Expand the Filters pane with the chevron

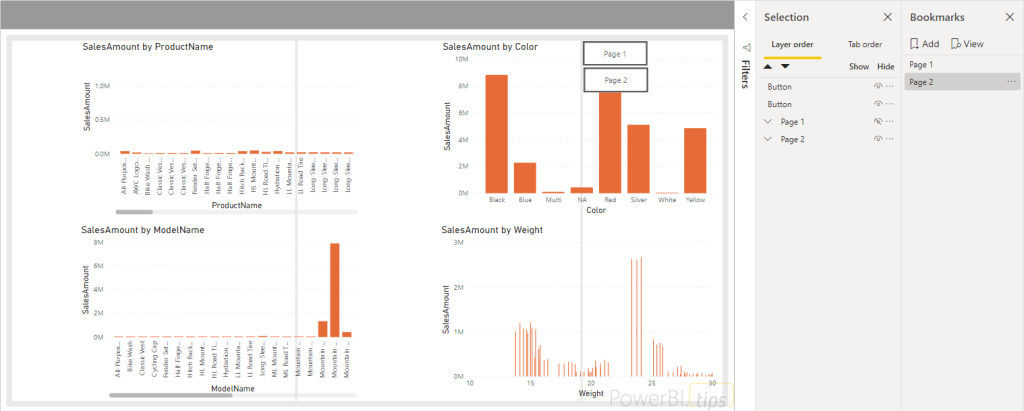click(745, 17)
